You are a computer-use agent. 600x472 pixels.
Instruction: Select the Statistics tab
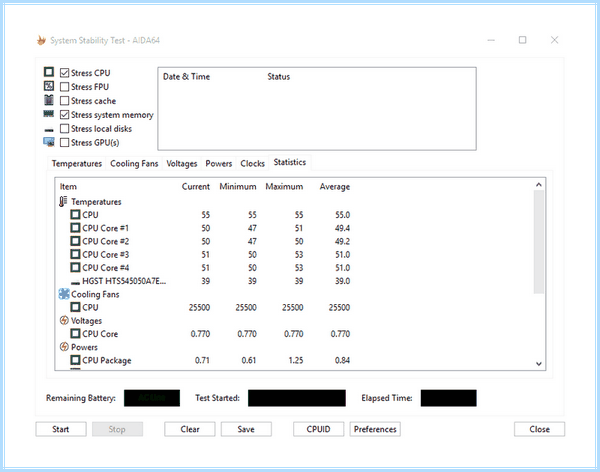(290, 162)
